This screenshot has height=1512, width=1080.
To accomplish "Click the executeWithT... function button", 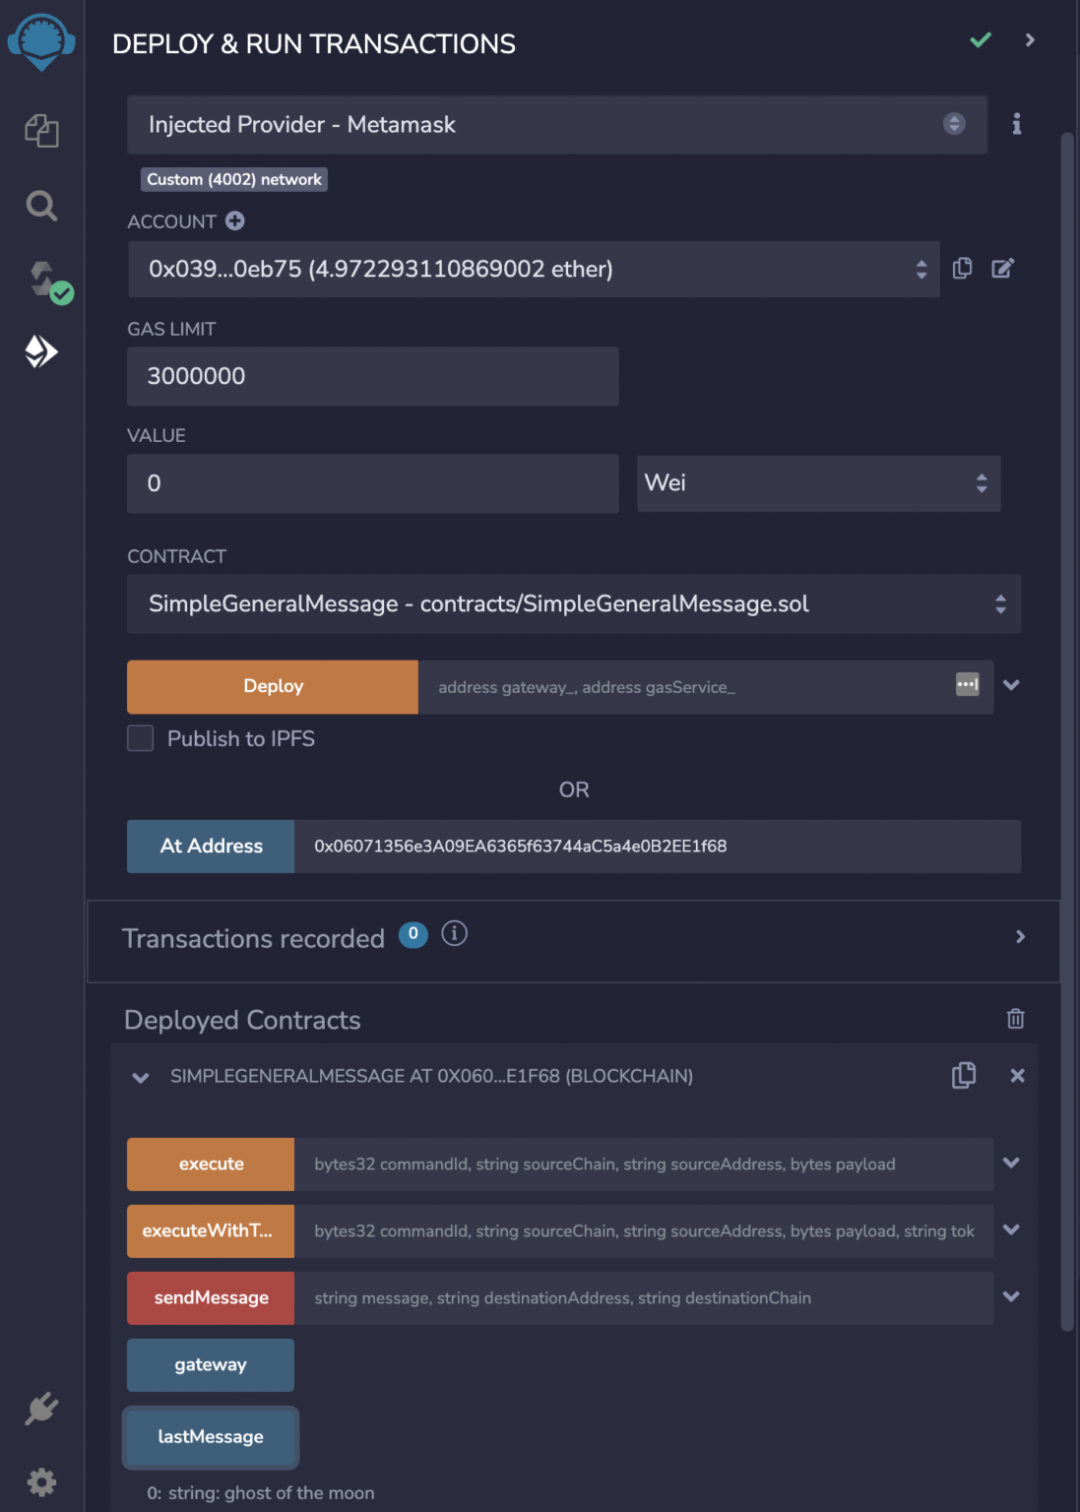I will (x=210, y=1231).
